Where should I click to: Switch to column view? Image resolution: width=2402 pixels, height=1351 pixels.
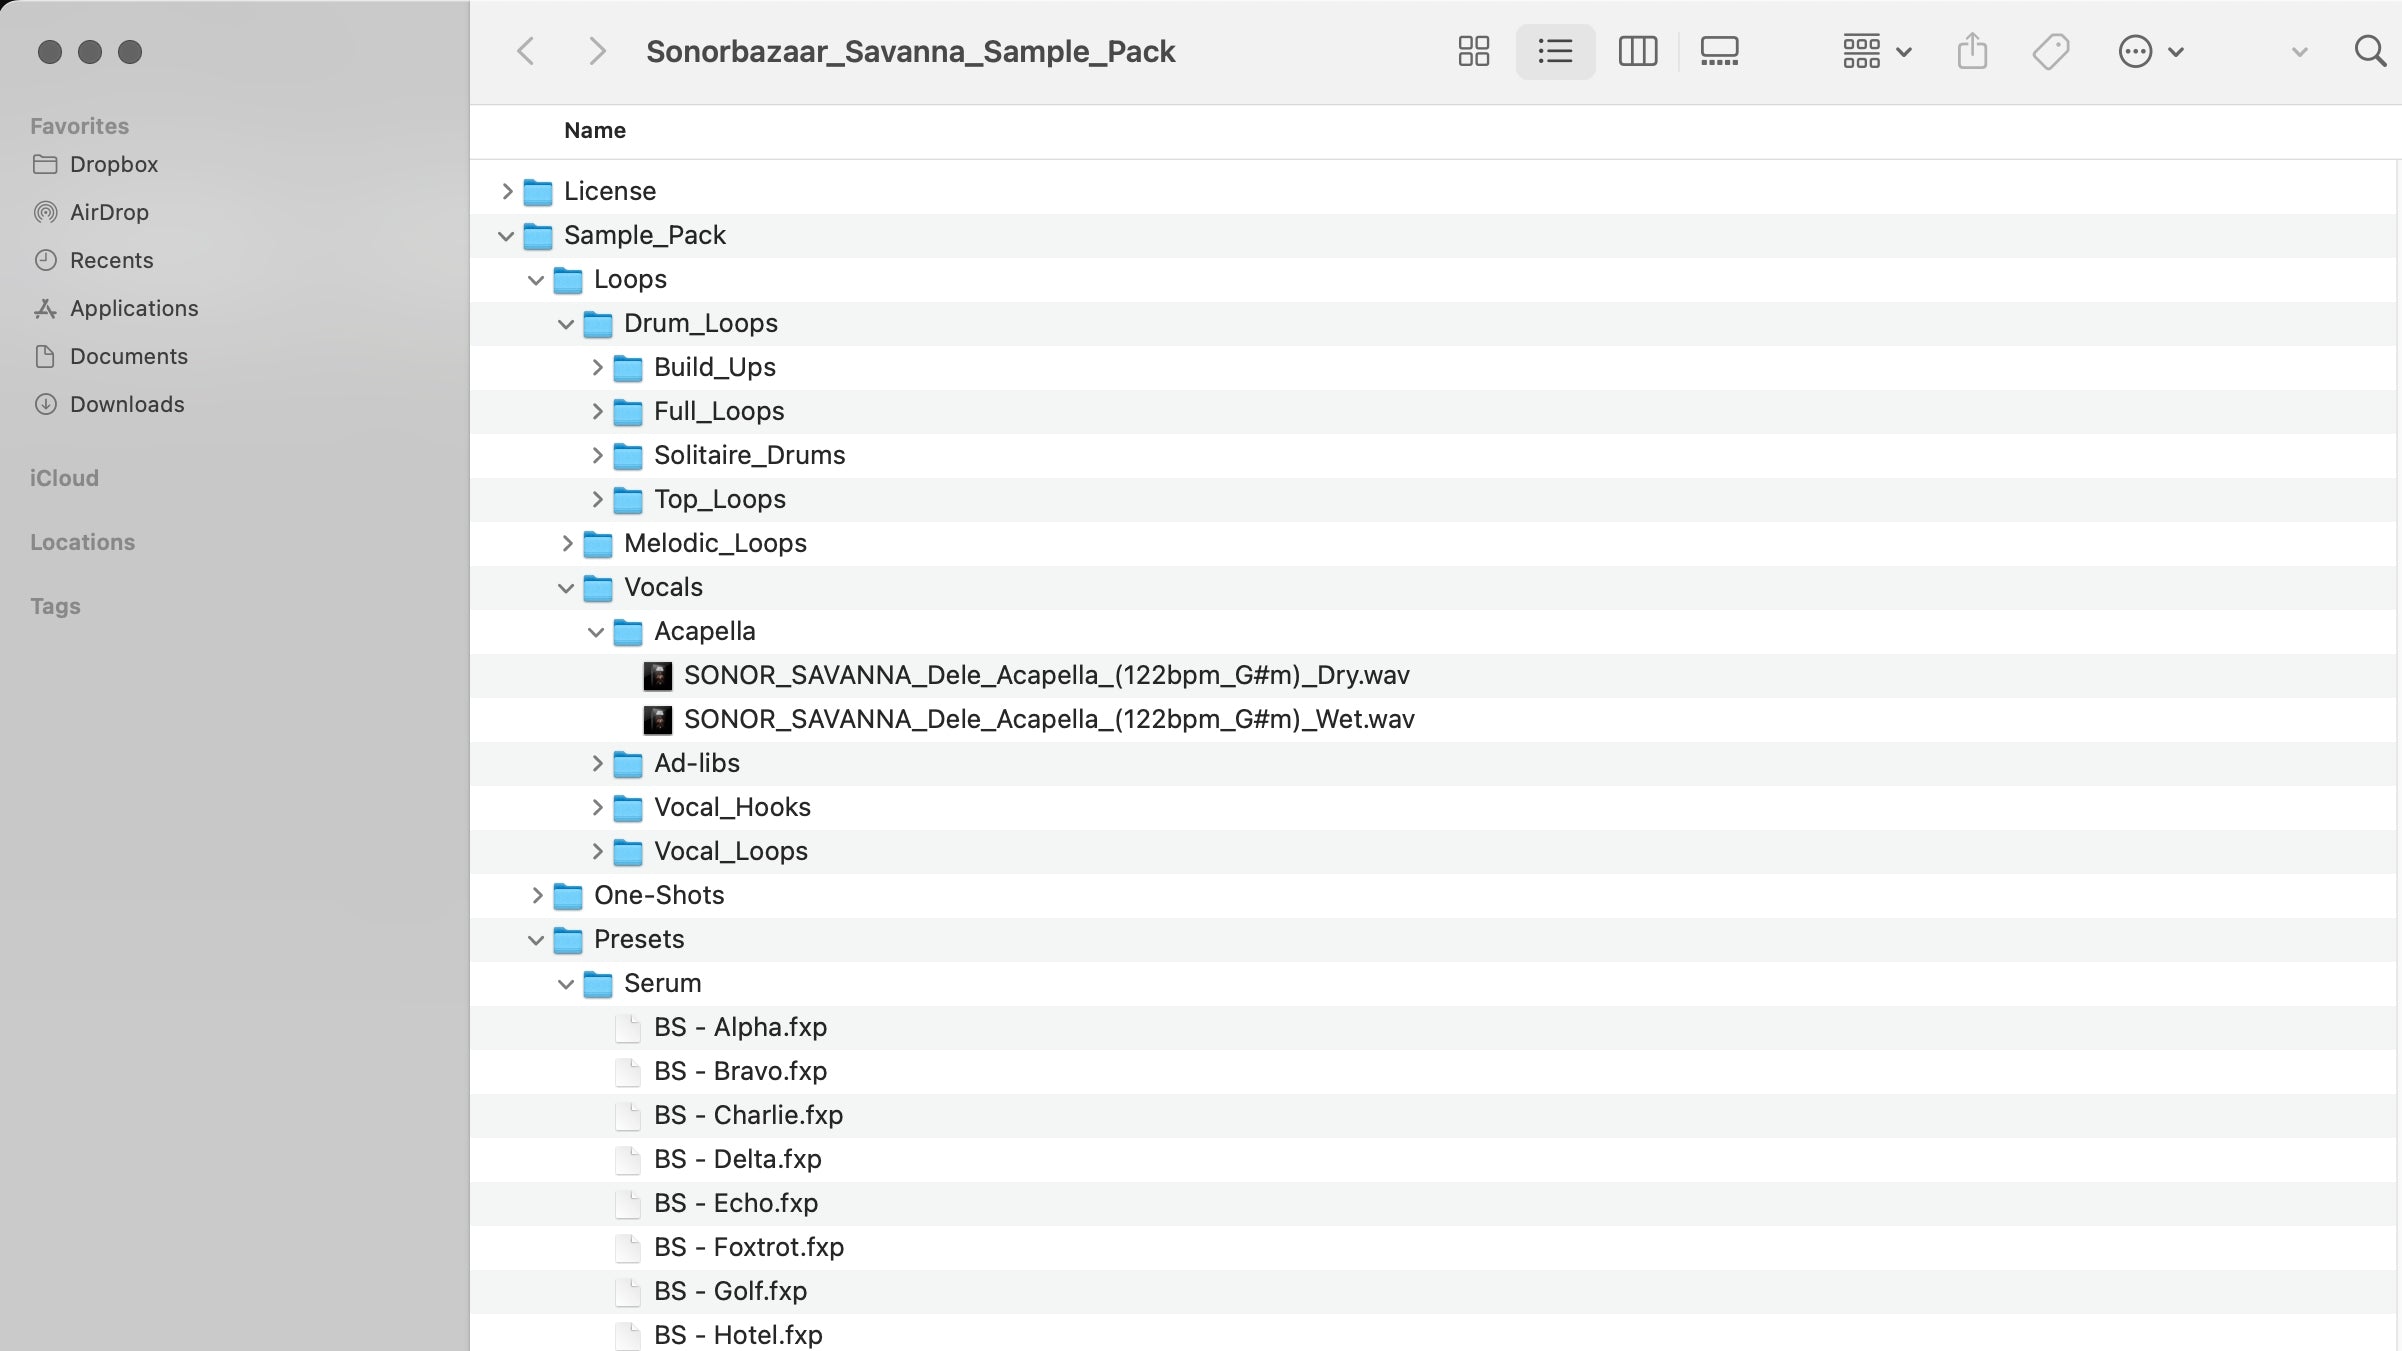point(1637,51)
